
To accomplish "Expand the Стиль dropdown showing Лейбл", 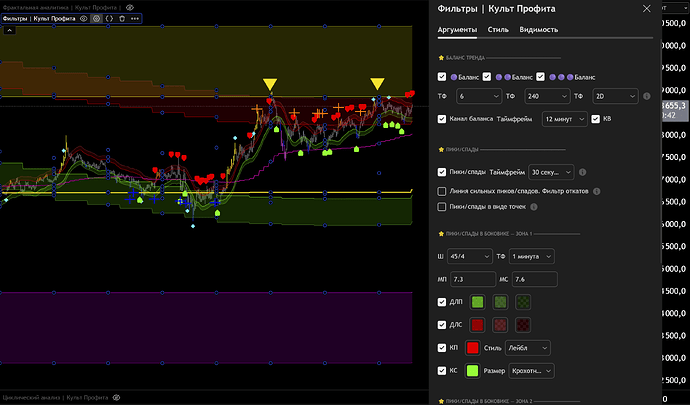I will click(x=527, y=347).
